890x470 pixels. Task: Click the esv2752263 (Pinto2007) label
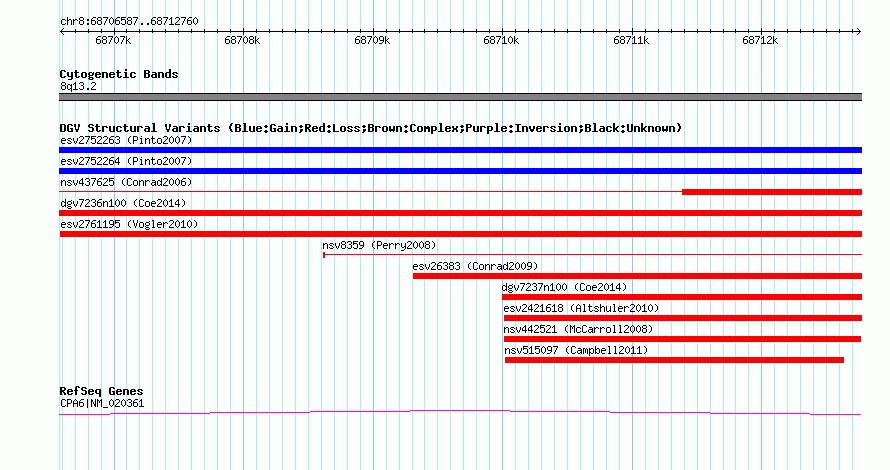(126, 140)
